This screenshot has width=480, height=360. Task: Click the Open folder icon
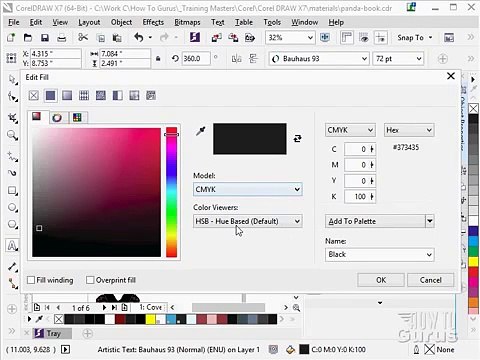point(28,38)
